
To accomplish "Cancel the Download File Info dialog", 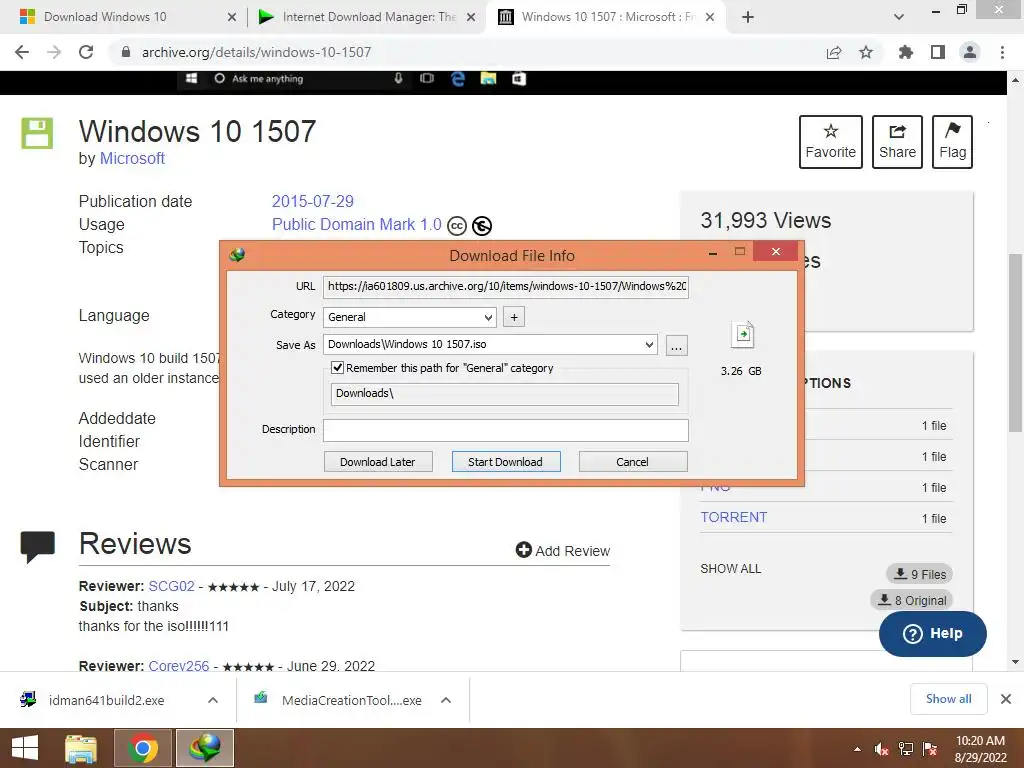I will tap(632, 462).
